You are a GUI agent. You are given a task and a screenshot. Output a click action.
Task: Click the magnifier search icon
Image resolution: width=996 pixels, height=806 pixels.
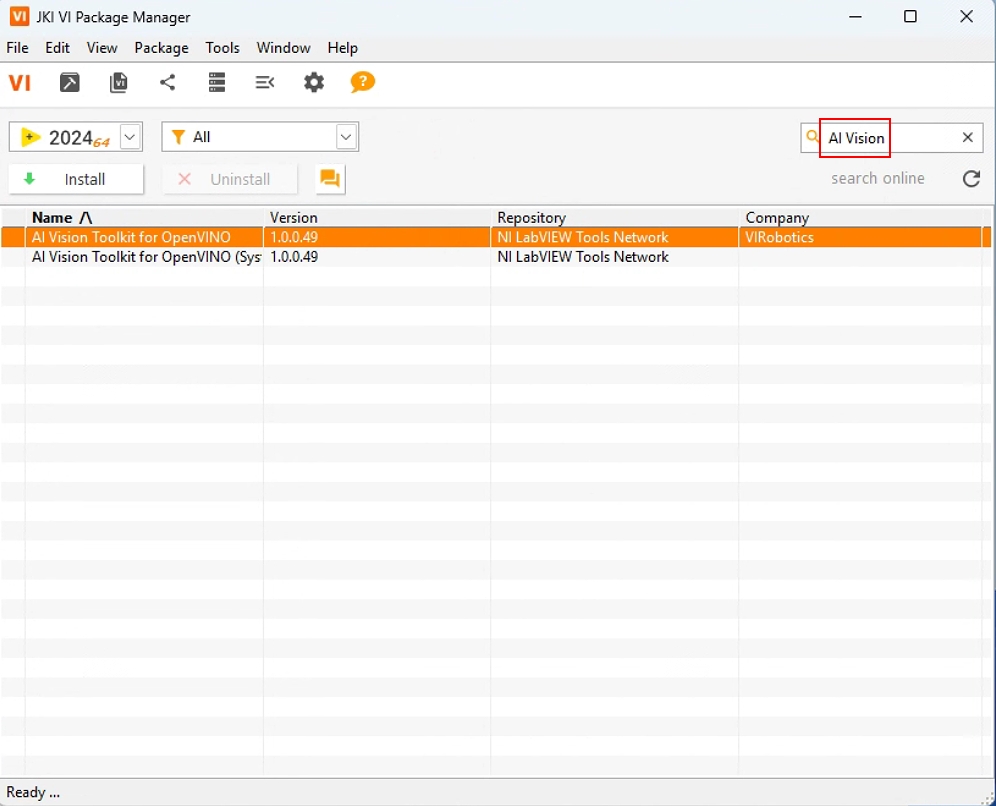[x=812, y=137]
